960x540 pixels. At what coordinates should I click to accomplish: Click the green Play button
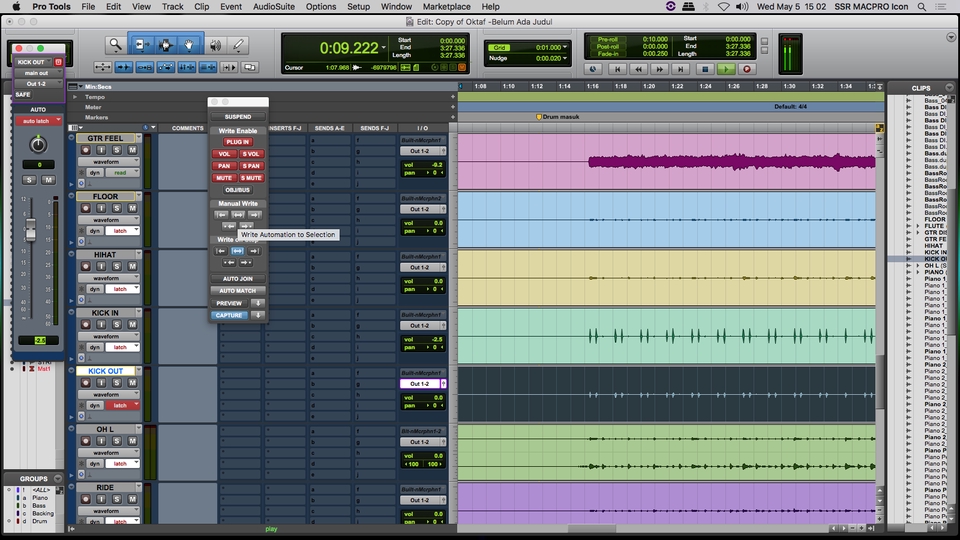pos(726,69)
